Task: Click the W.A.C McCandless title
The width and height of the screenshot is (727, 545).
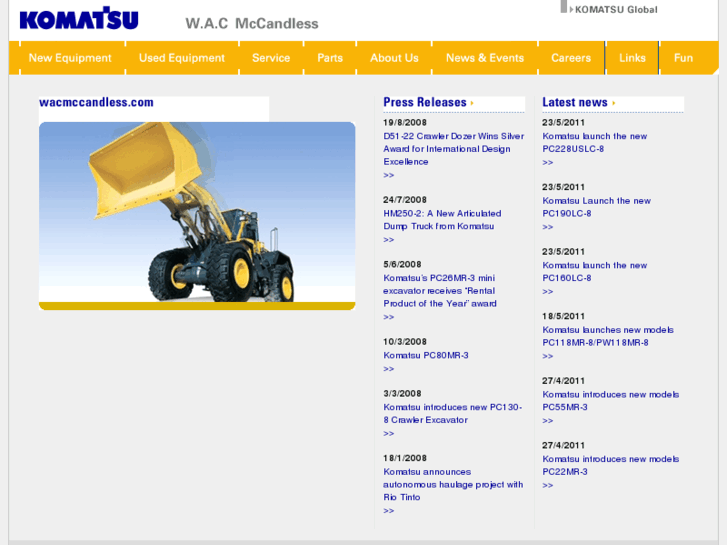Action: point(252,23)
